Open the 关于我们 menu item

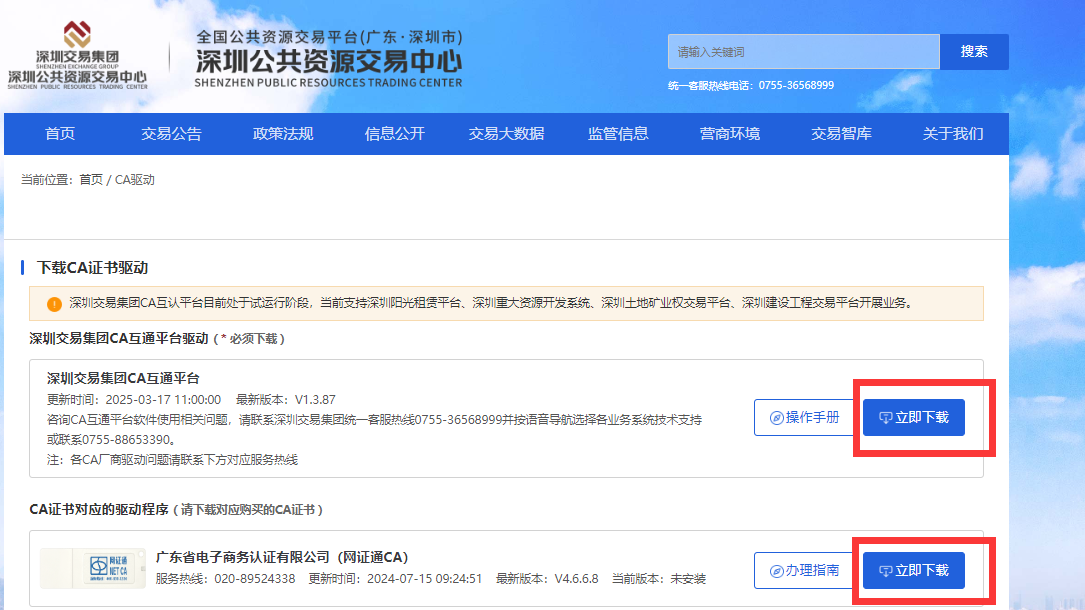coord(952,134)
